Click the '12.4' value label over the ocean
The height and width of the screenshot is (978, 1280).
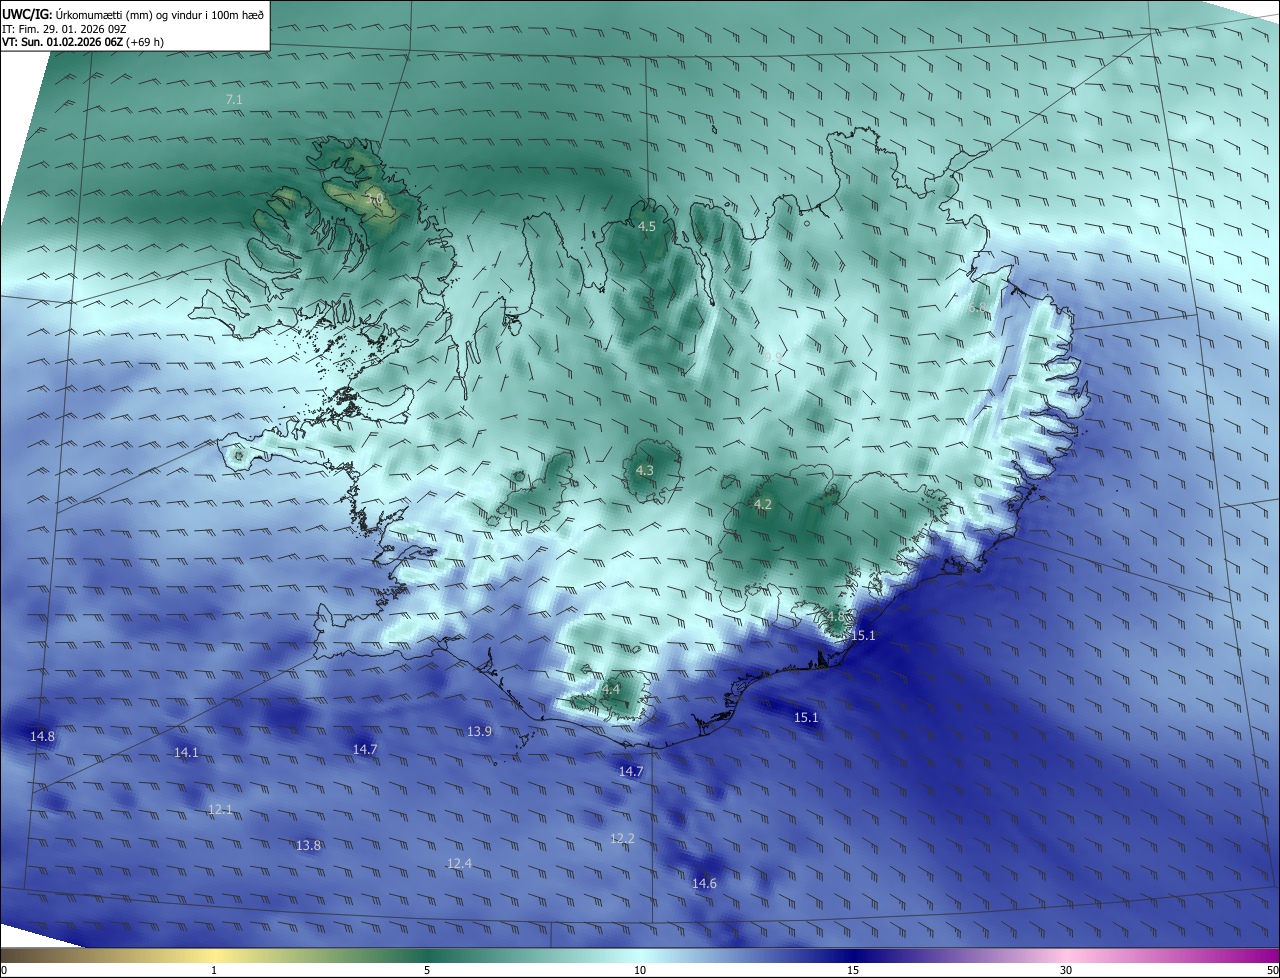[x=459, y=863]
